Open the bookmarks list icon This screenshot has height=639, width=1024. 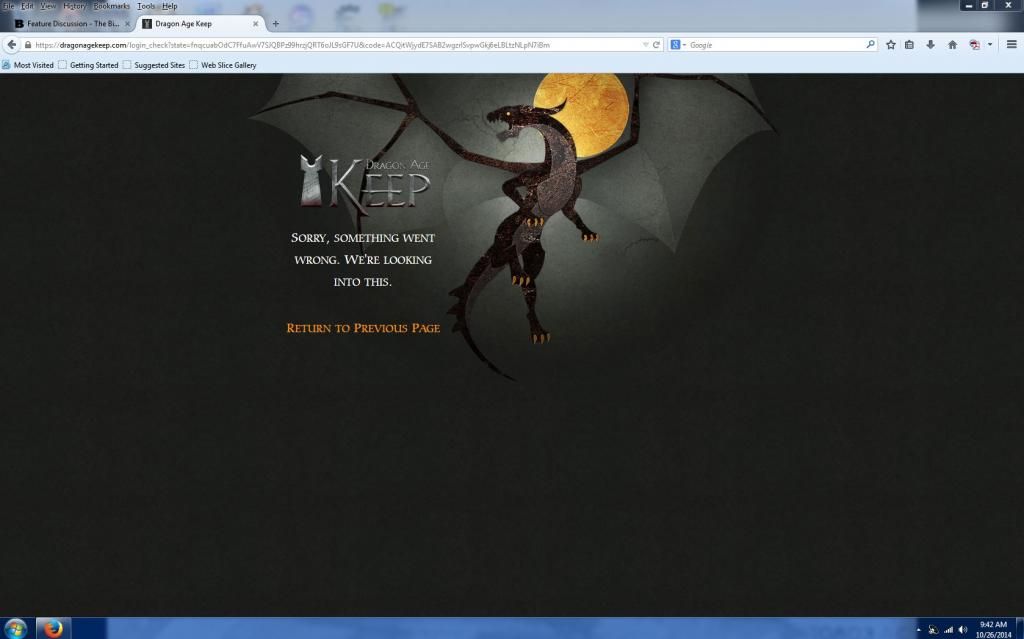(909, 44)
